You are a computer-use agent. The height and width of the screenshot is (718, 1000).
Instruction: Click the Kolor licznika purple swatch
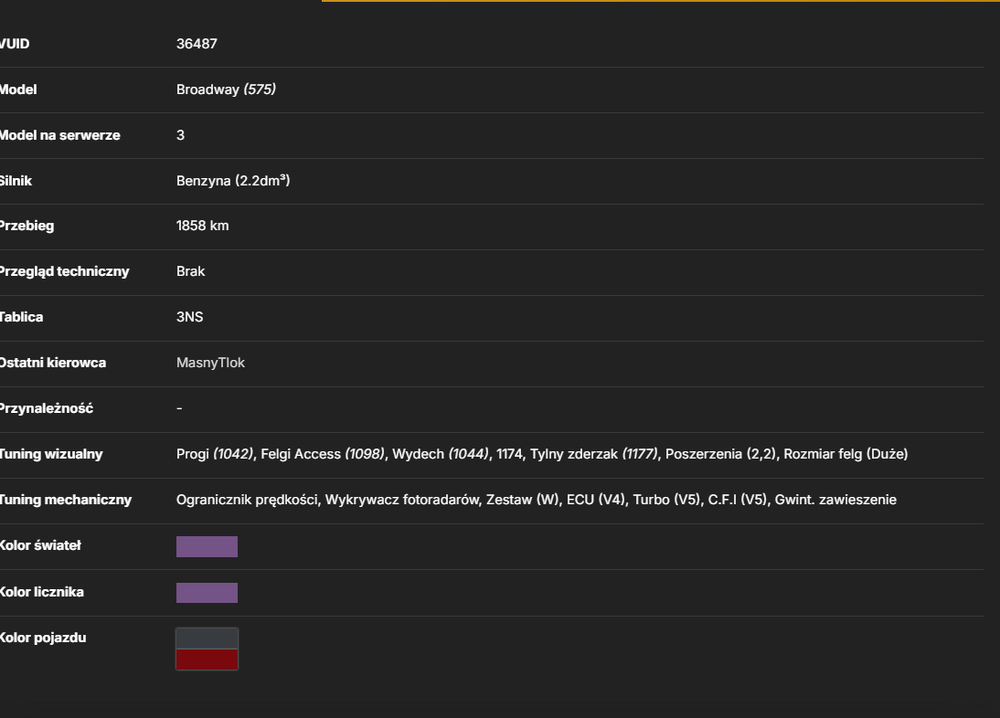[x=207, y=592]
